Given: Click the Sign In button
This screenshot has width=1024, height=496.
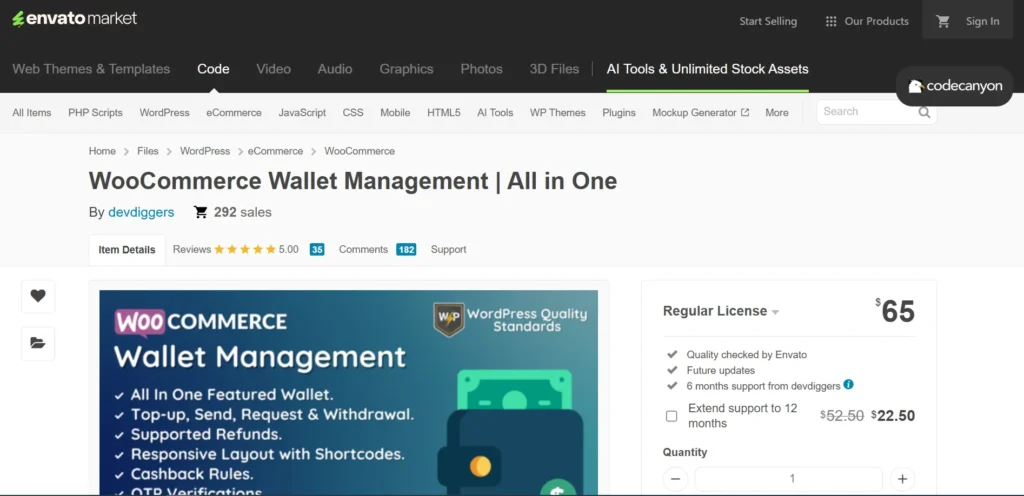Looking at the screenshot, I should 983,22.
